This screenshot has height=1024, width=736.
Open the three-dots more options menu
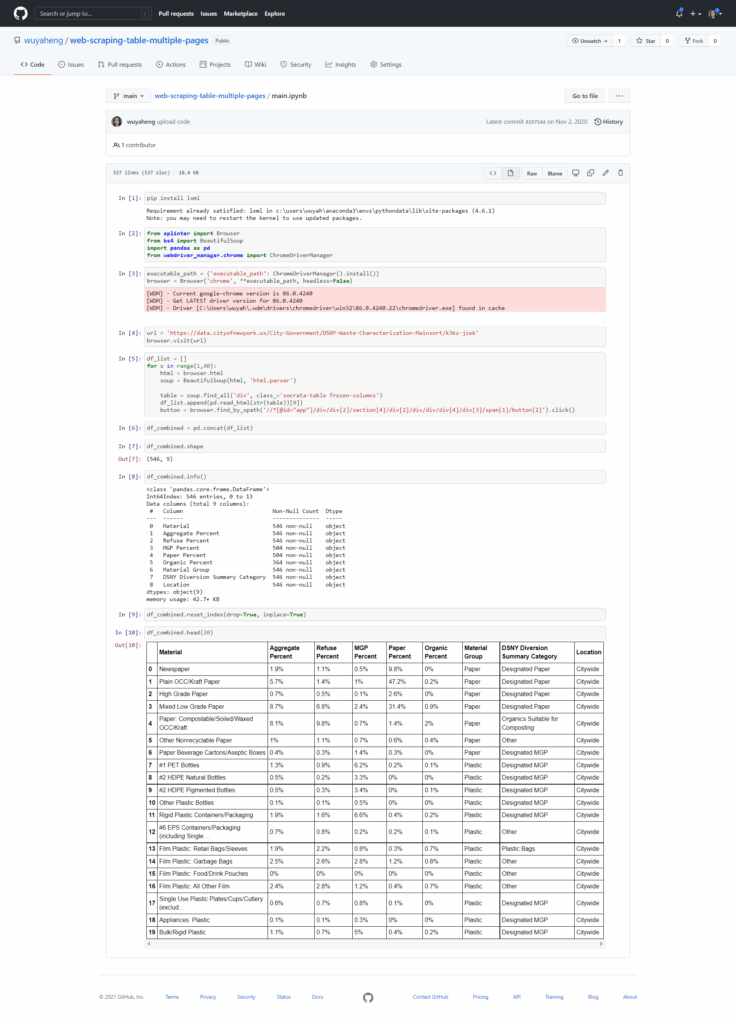point(619,96)
